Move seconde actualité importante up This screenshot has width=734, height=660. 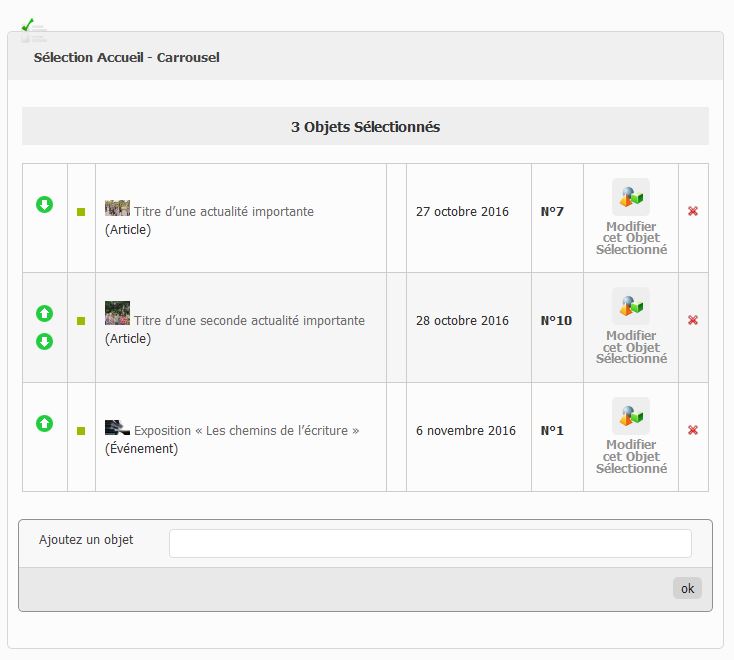point(44,313)
